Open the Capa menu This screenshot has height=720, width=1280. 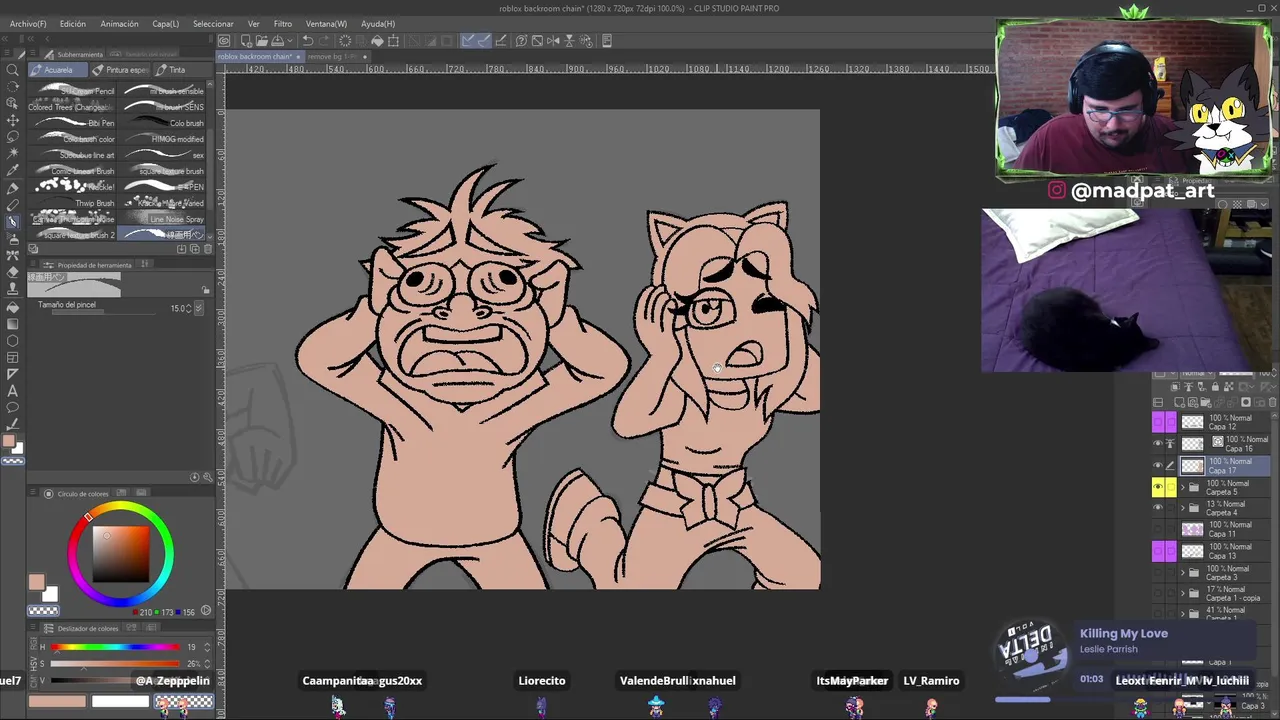click(165, 23)
